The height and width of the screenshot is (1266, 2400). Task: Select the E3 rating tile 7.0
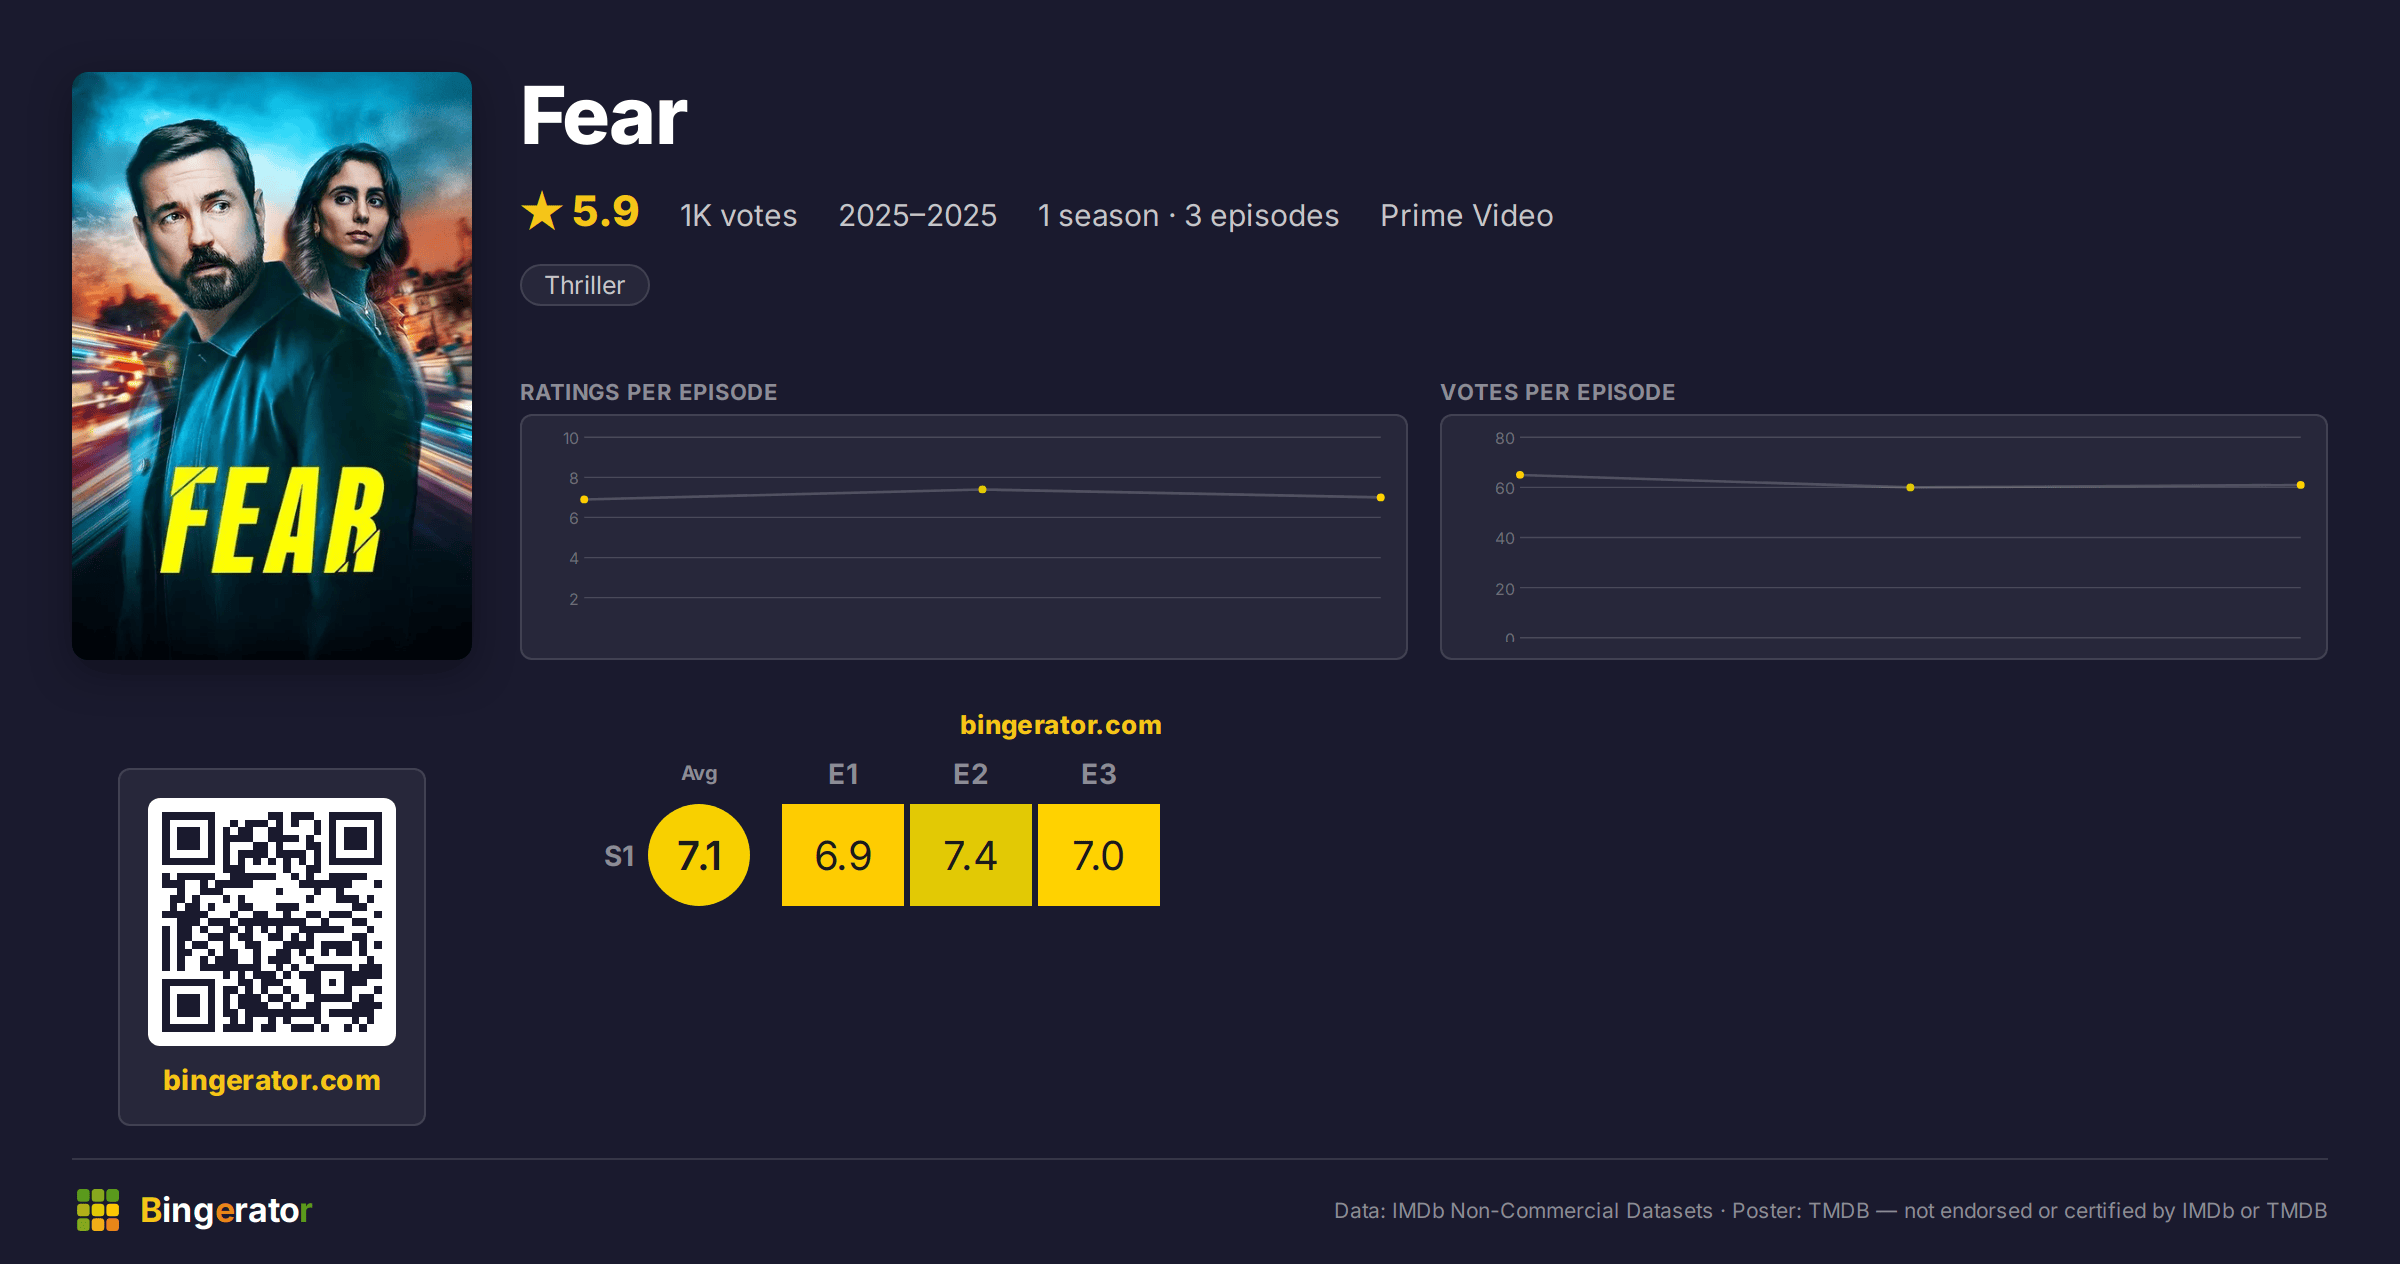click(1099, 855)
